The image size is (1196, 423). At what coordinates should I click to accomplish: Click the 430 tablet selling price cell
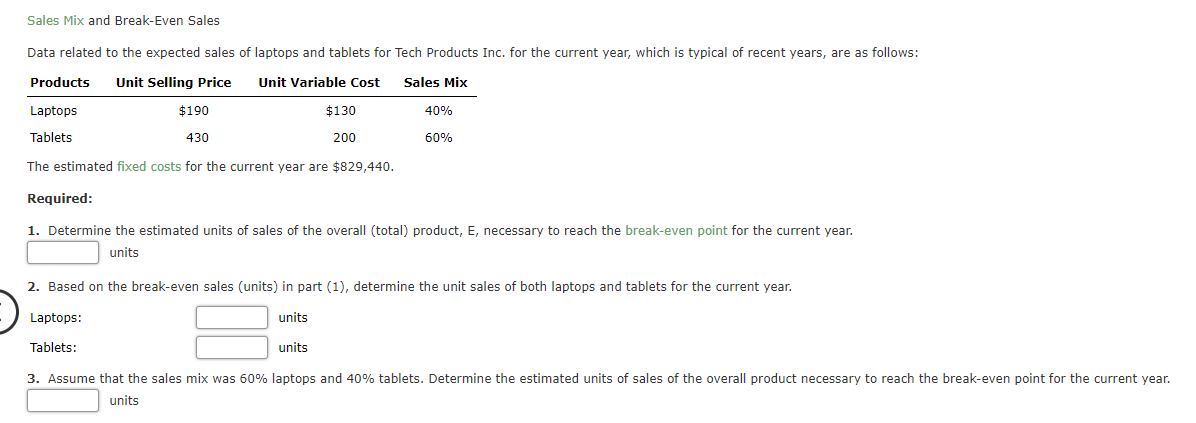click(x=198, y=138)
